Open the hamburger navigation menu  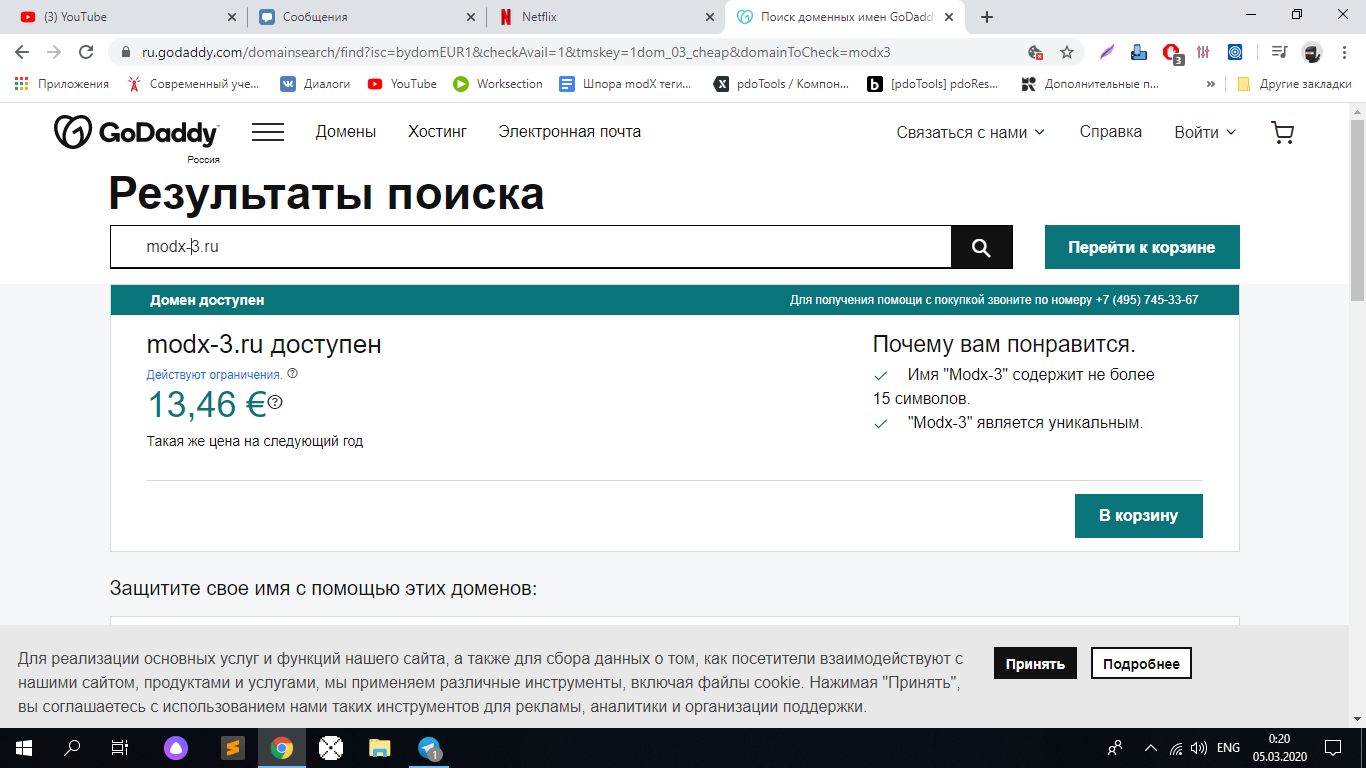(x=268, y=132)
